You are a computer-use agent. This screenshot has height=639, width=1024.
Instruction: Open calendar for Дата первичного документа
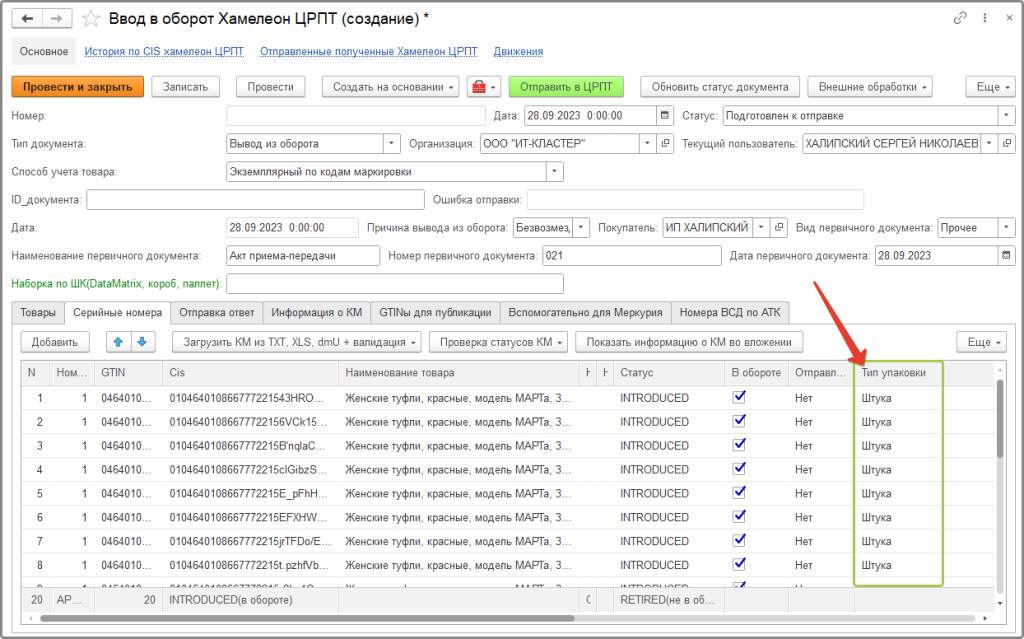coord(1006,255)
